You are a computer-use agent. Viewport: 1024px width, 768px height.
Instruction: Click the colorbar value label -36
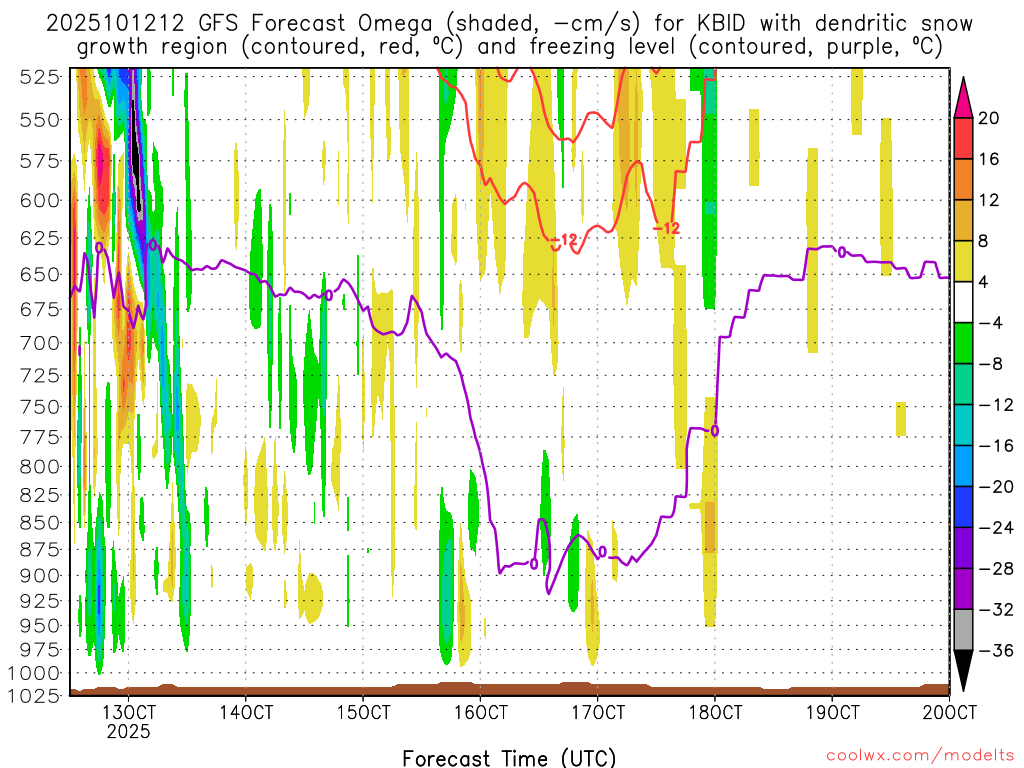[995, 650]
